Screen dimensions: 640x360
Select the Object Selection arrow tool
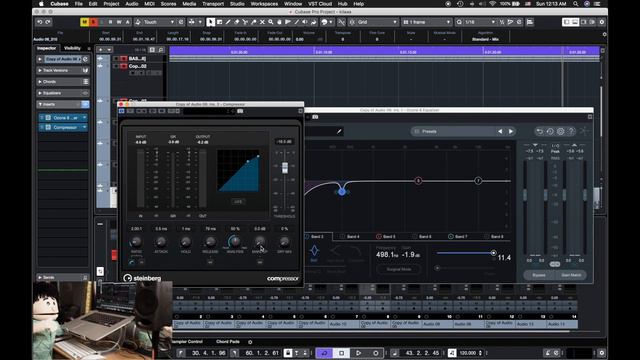(211, 22)
